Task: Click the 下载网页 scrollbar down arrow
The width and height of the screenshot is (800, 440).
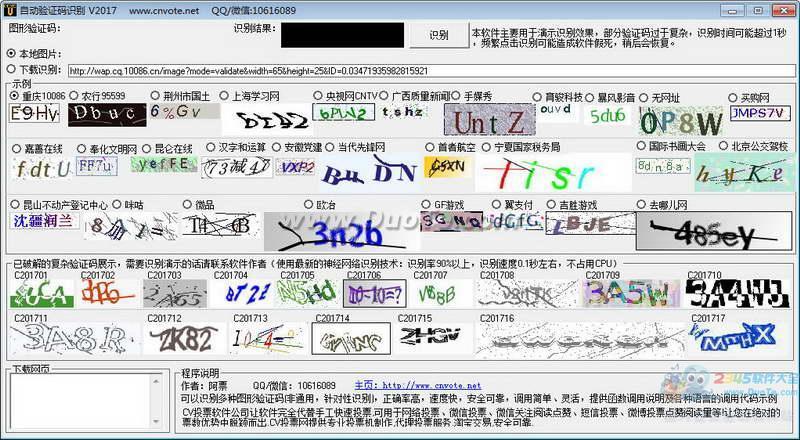Action: [156, 422]
